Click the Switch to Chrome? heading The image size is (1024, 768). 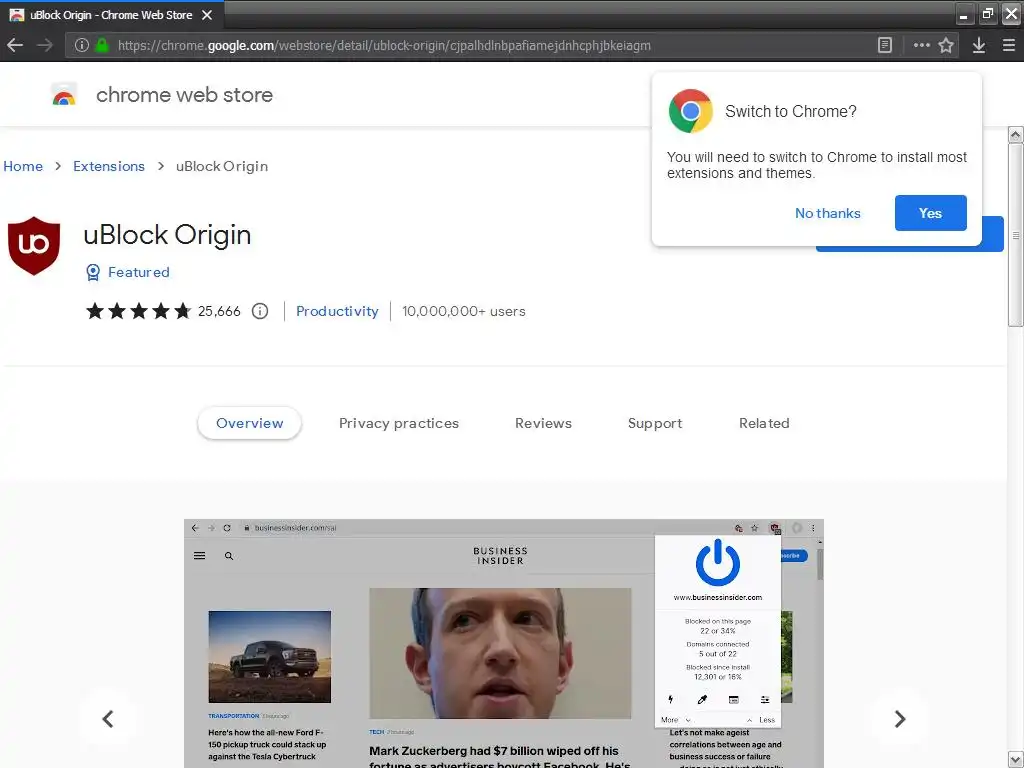(790, 111)
